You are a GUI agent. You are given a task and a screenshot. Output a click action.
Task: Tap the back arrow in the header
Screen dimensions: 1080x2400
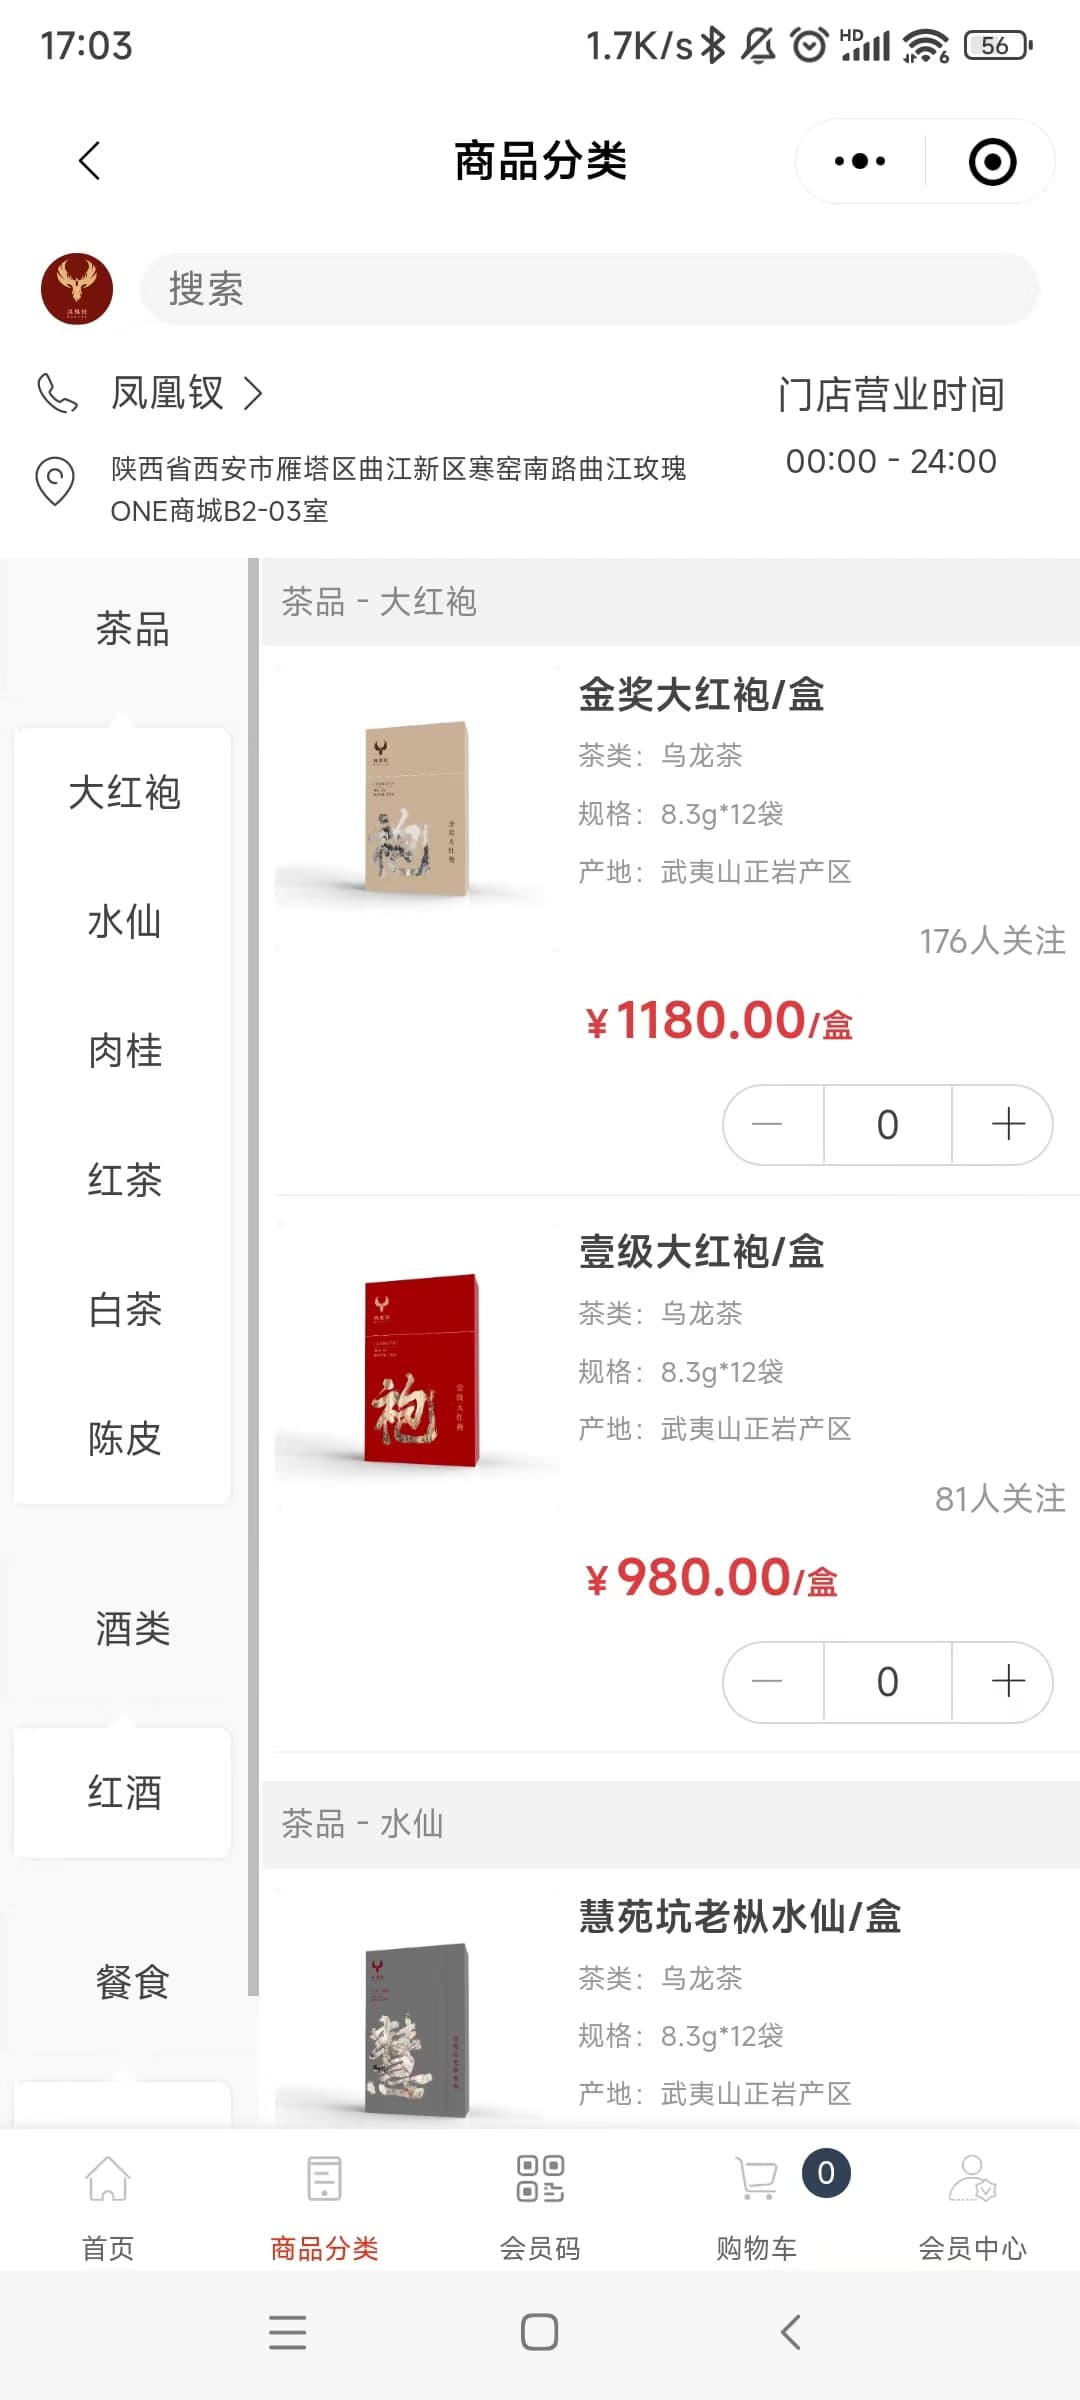pyautogui.click(x=90, y=161)
